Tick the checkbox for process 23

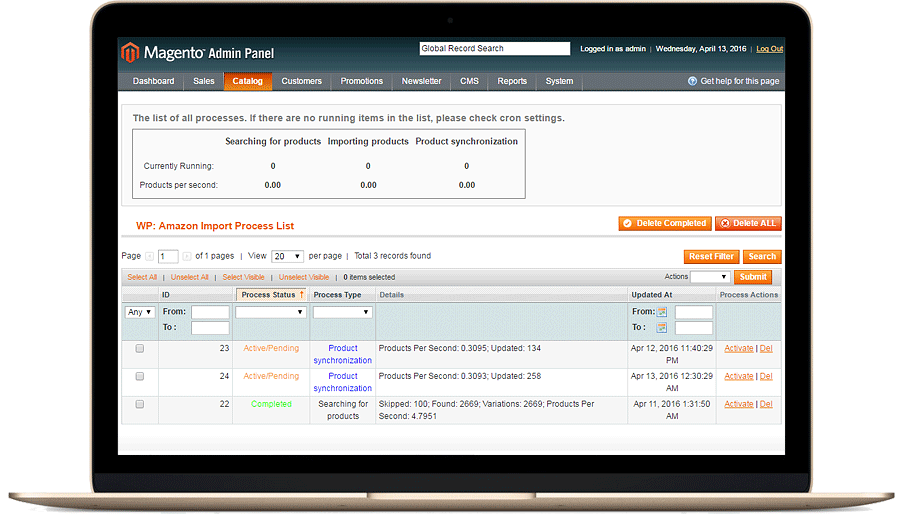click(139, 349)
